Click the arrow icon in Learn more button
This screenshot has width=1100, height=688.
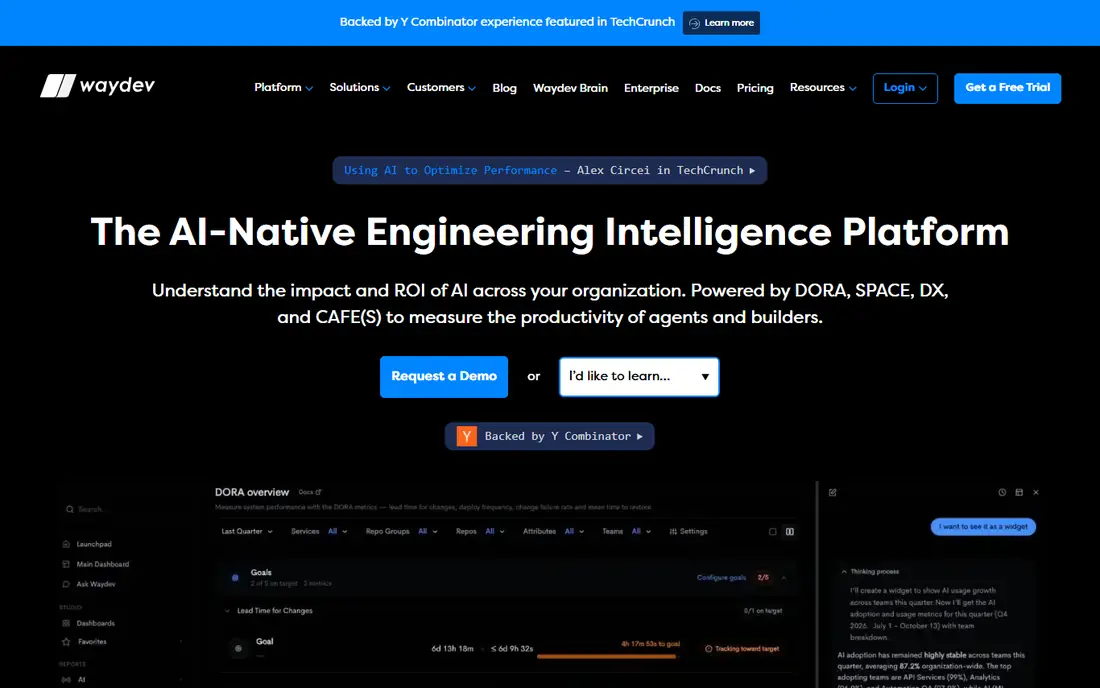(695, 23)
